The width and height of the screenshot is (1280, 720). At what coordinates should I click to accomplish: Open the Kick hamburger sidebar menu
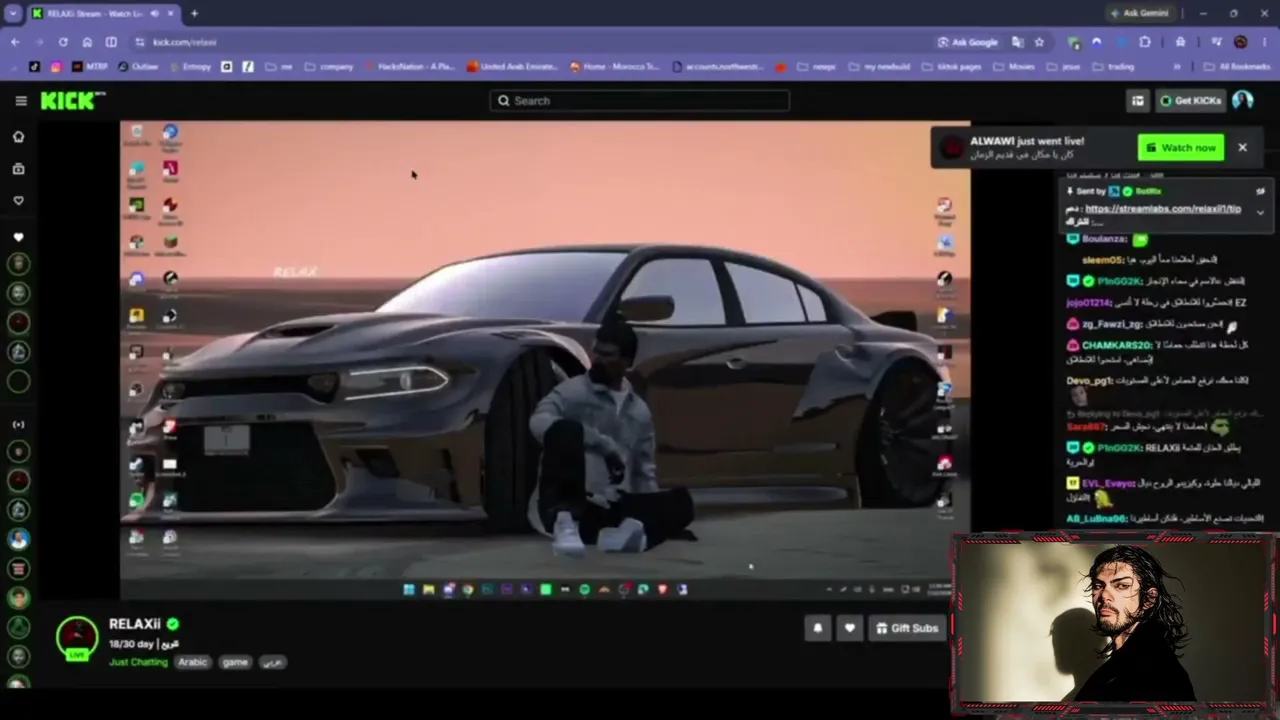tap(20, 100)
